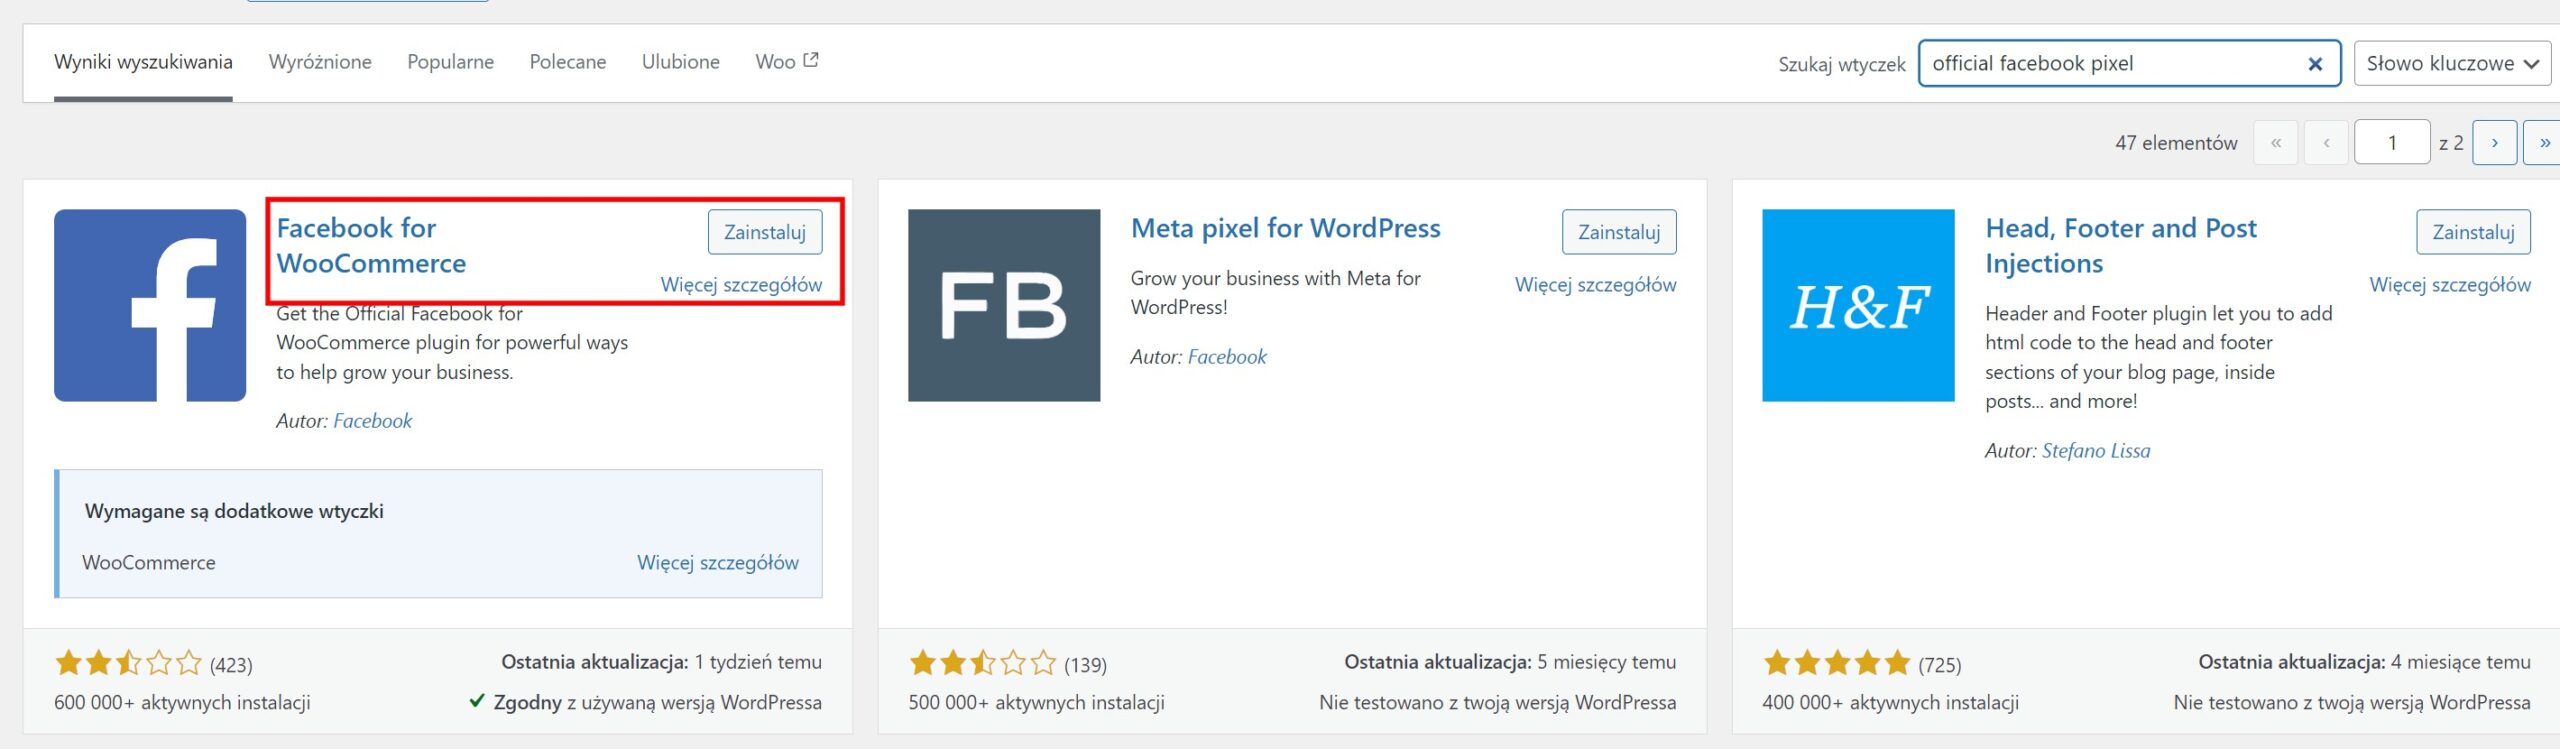Image resolution: width=2560 pixels, height=749 pixels.
Task: Install Meta pixel for WordPress plugin
Action: (x=1619, y=232)
